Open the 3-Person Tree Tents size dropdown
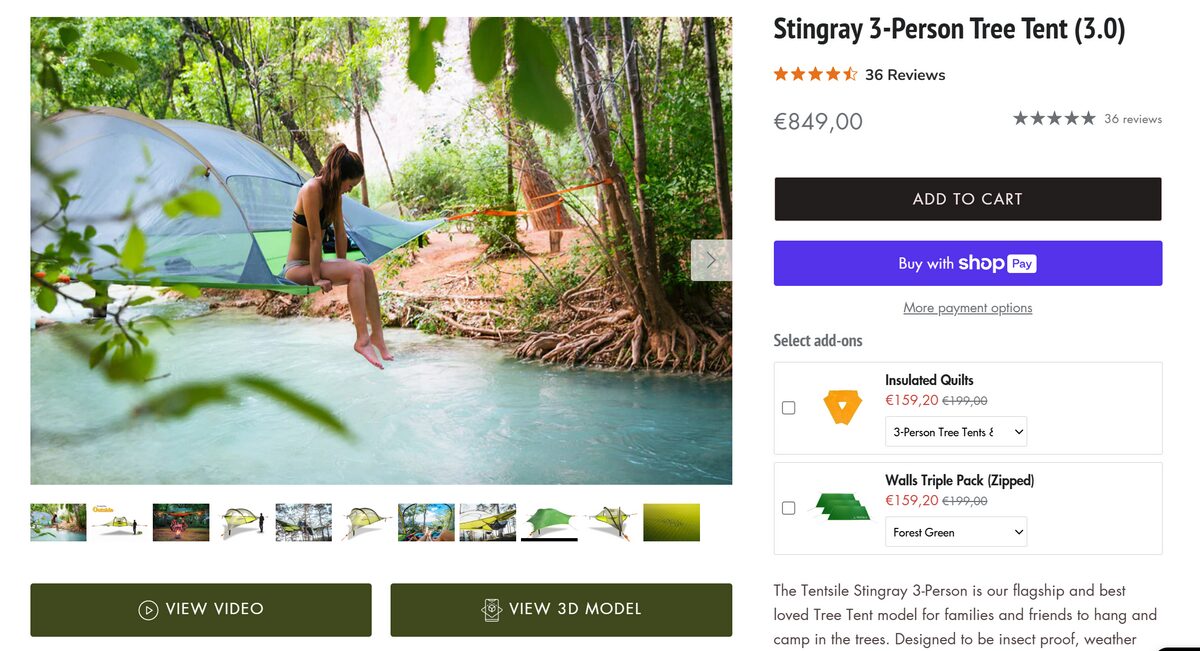 955,431
